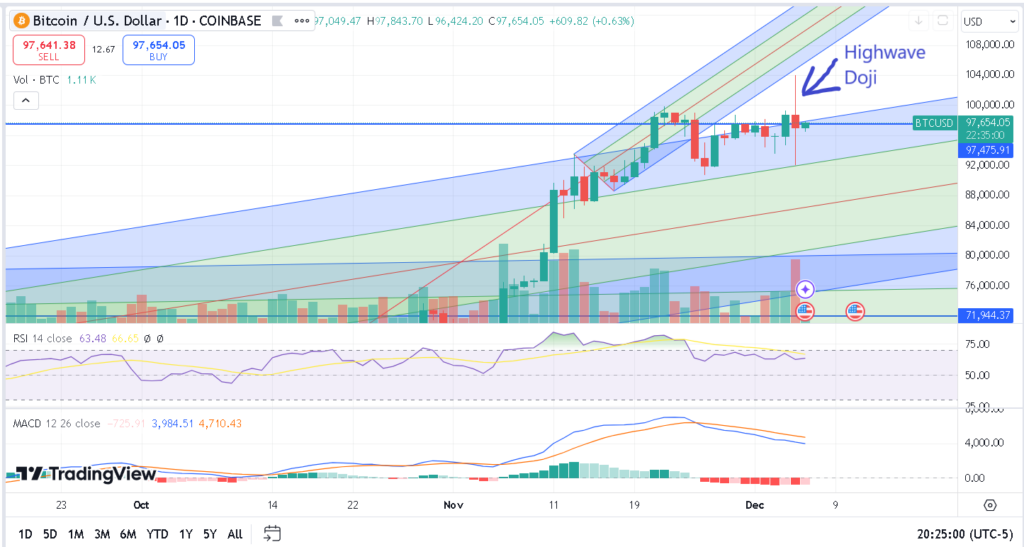Viewport: 1024px width, 547px height.
Task: Click the RSI 50.00 scale label
Action: coord(978,375)
